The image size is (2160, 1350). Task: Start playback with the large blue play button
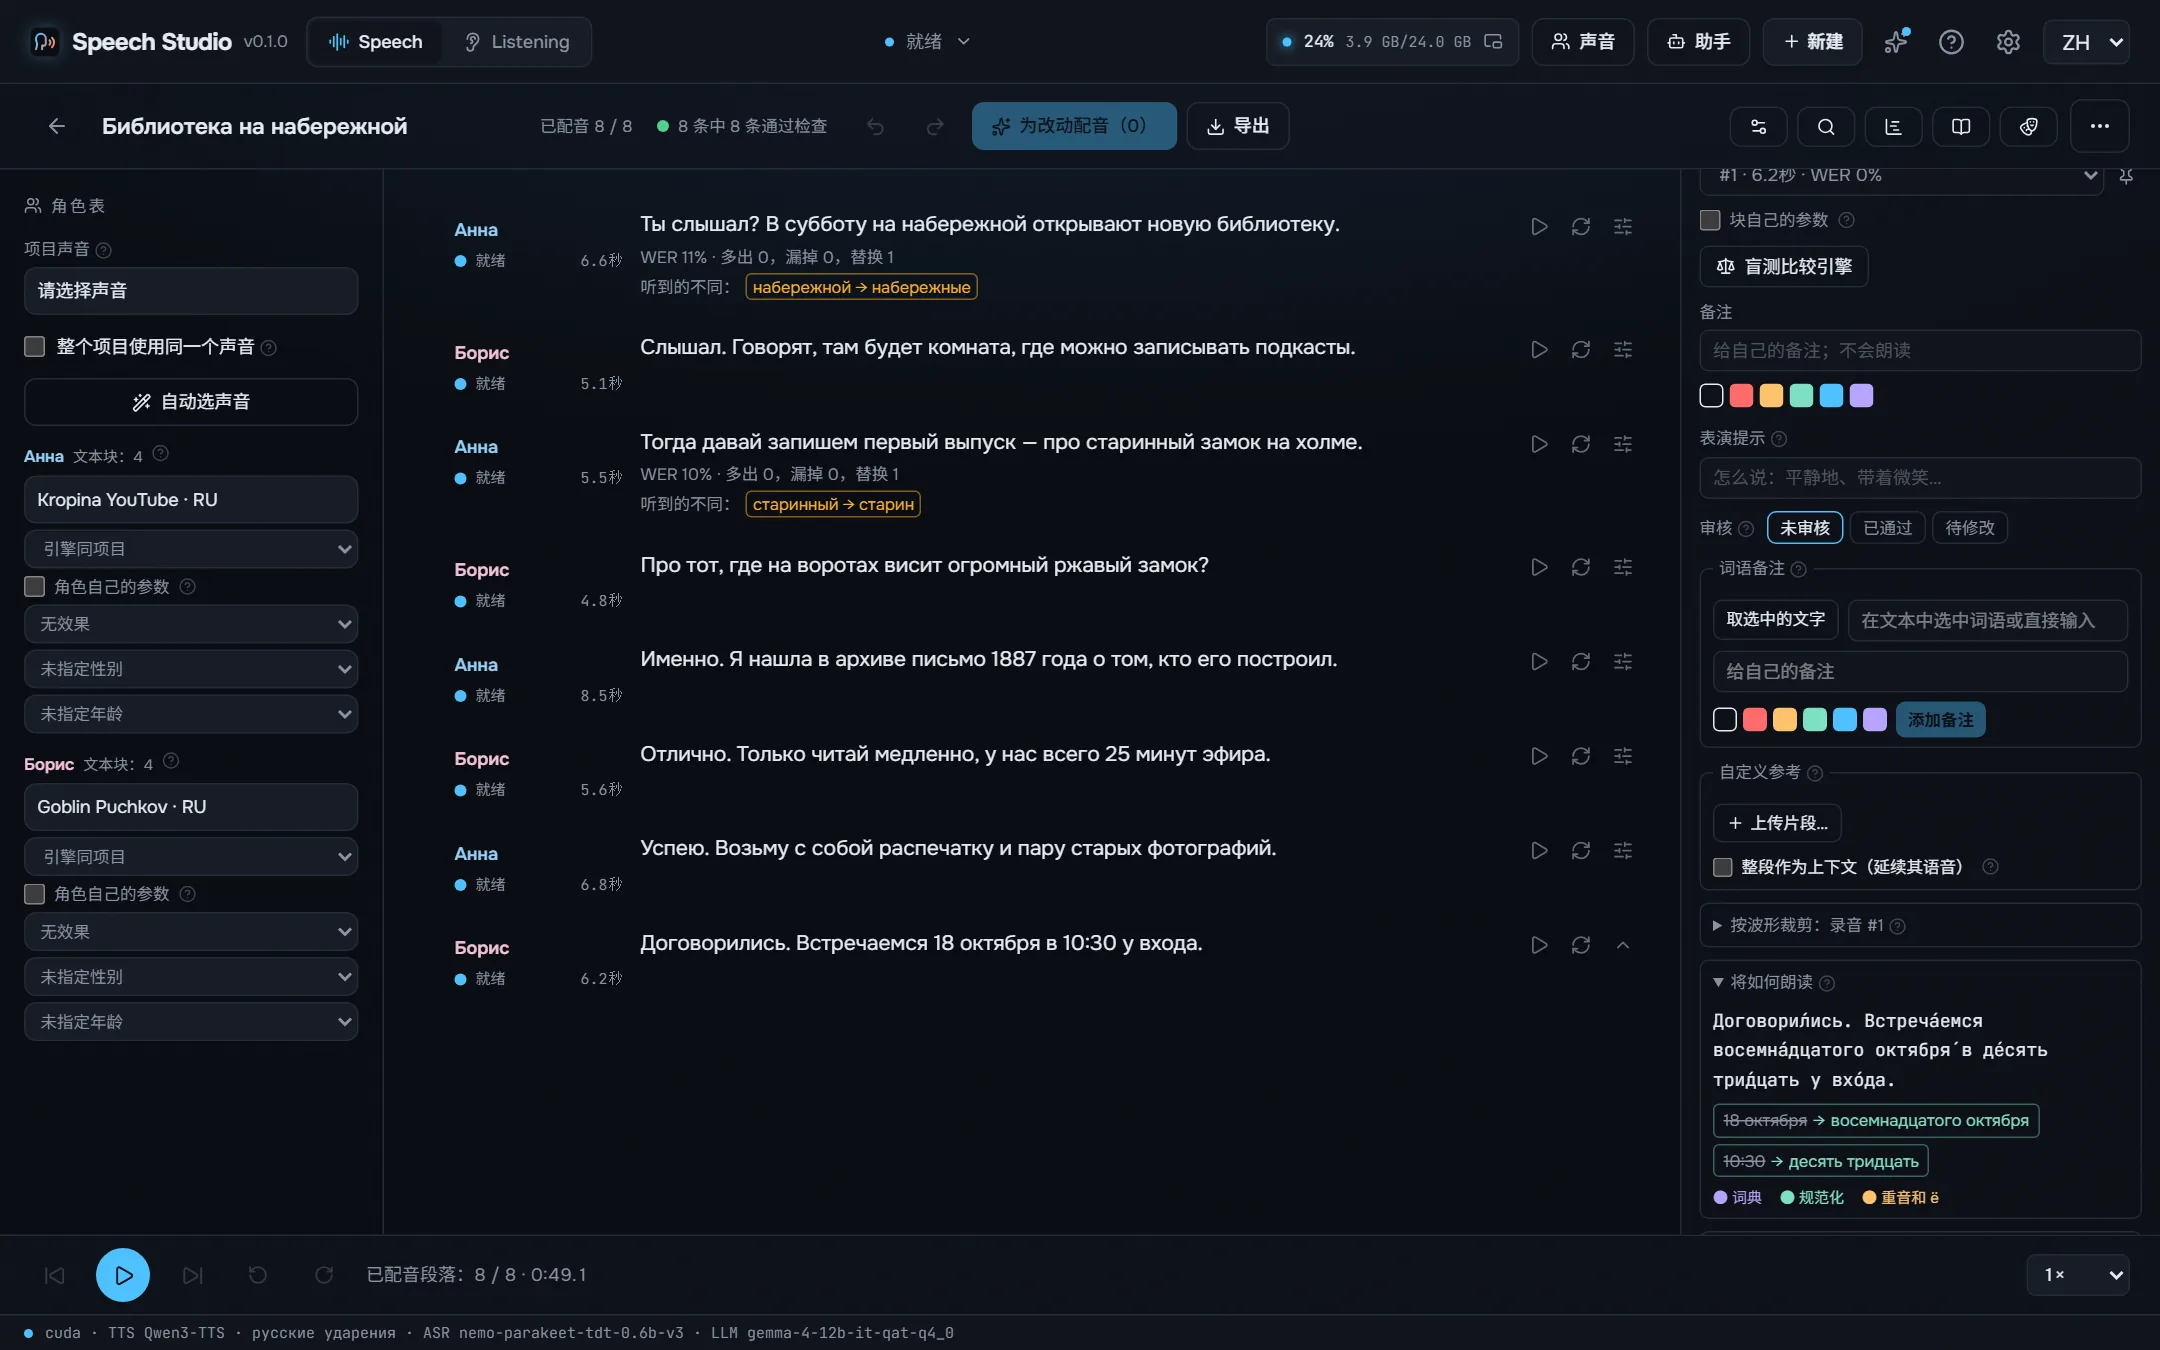[123, 1275]
